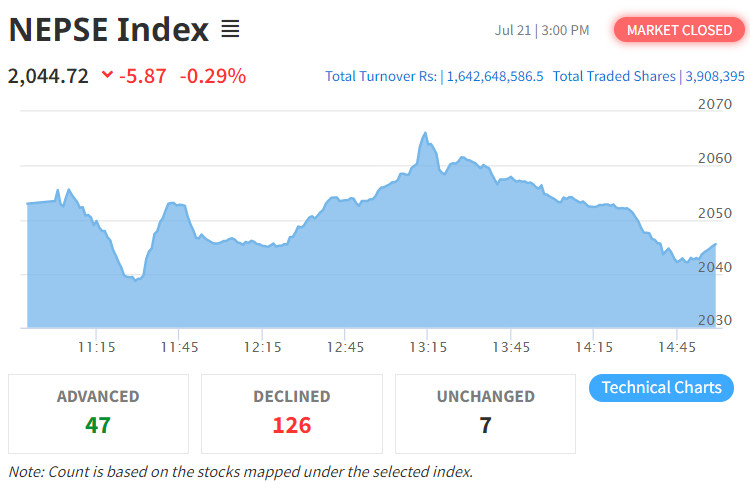Click the NEPSE Index title
Image resolution: width=750 pixels, height=490 pixels.
[x=109, y=30]
